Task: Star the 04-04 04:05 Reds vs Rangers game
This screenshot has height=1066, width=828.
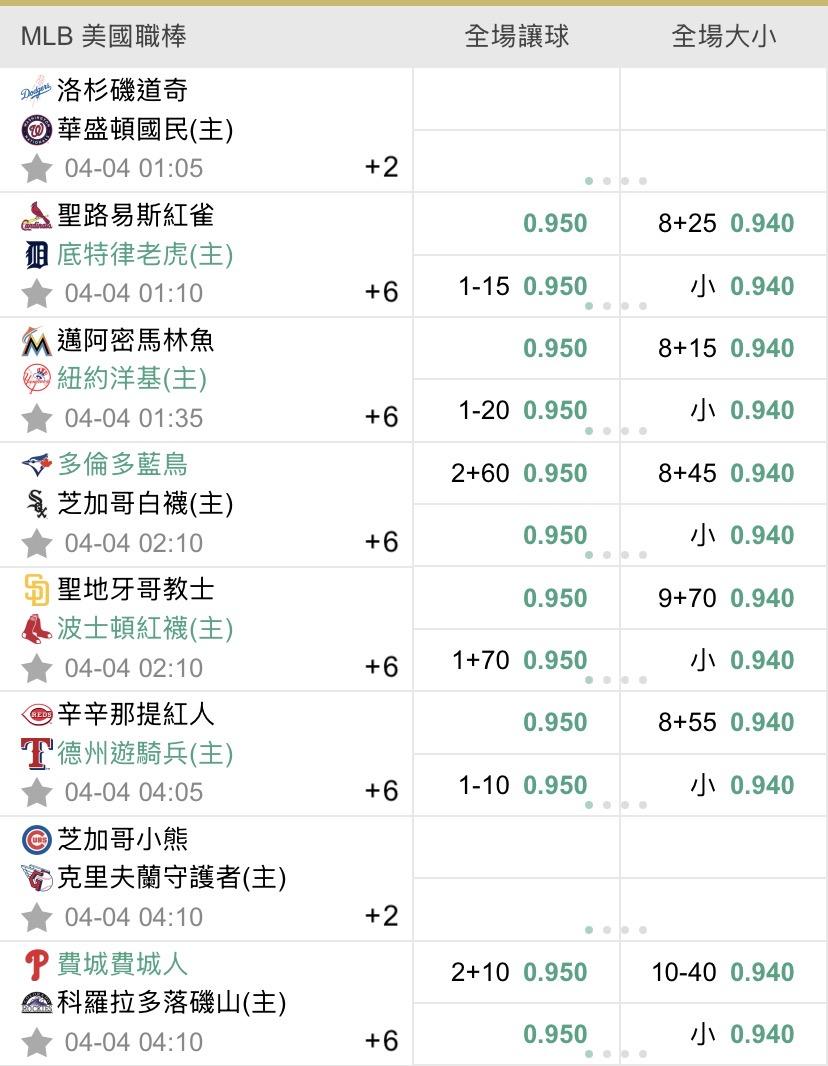Action: pyautogui.click(x=37, y=792)
